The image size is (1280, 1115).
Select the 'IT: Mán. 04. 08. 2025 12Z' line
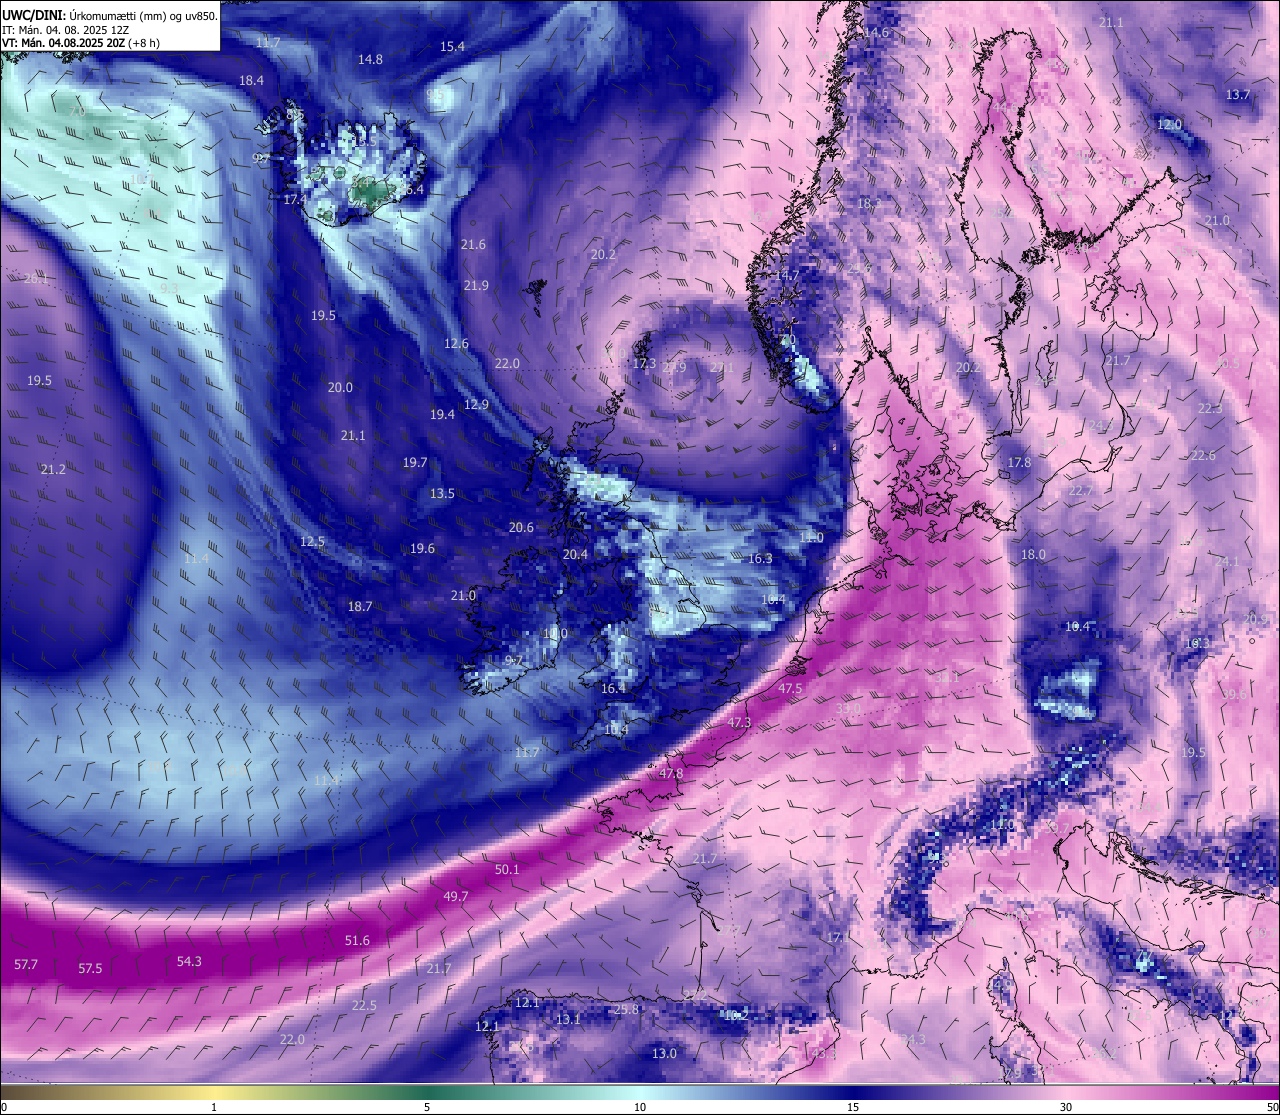pyautogui.click(x=65, y=30)
